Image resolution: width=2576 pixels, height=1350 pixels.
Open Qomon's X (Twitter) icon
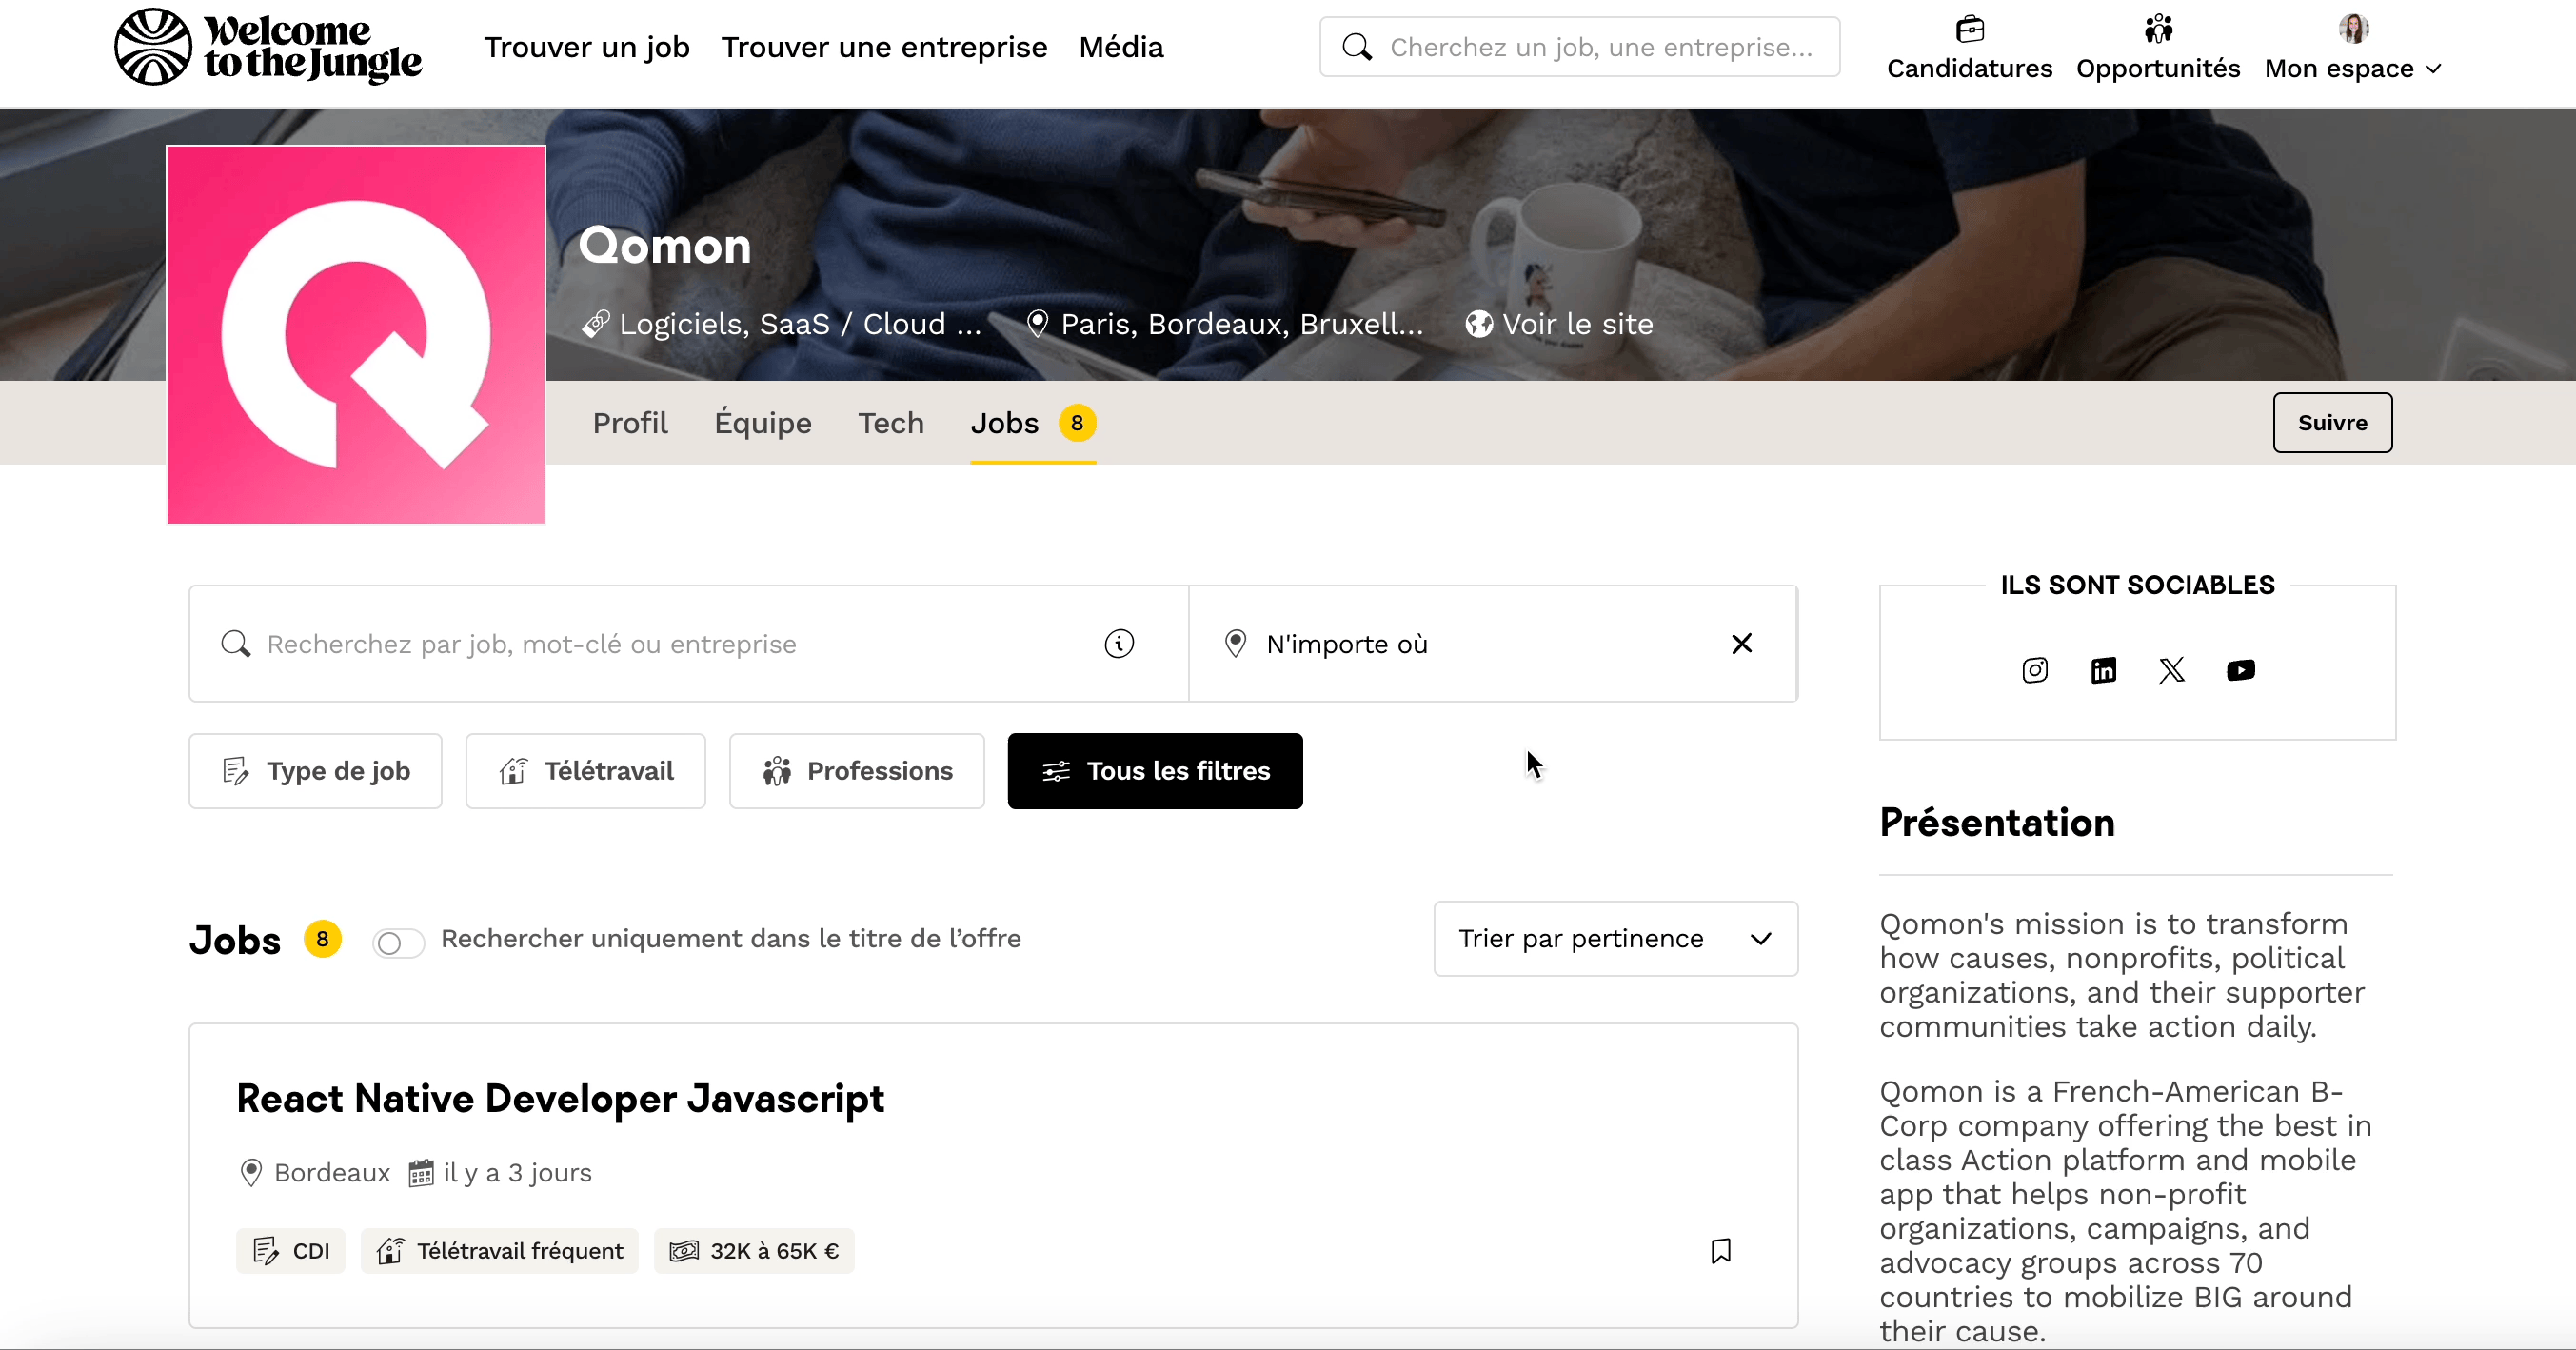[x=2172, y=670]
